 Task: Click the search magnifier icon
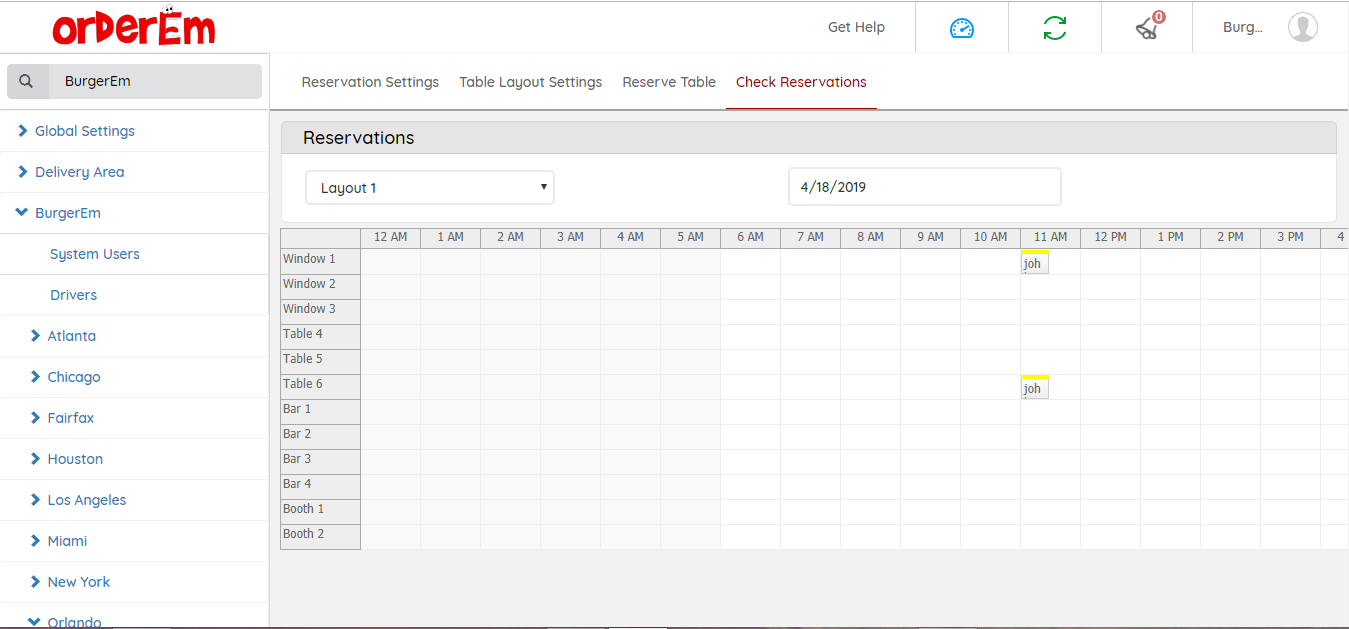tap(27, 82)
